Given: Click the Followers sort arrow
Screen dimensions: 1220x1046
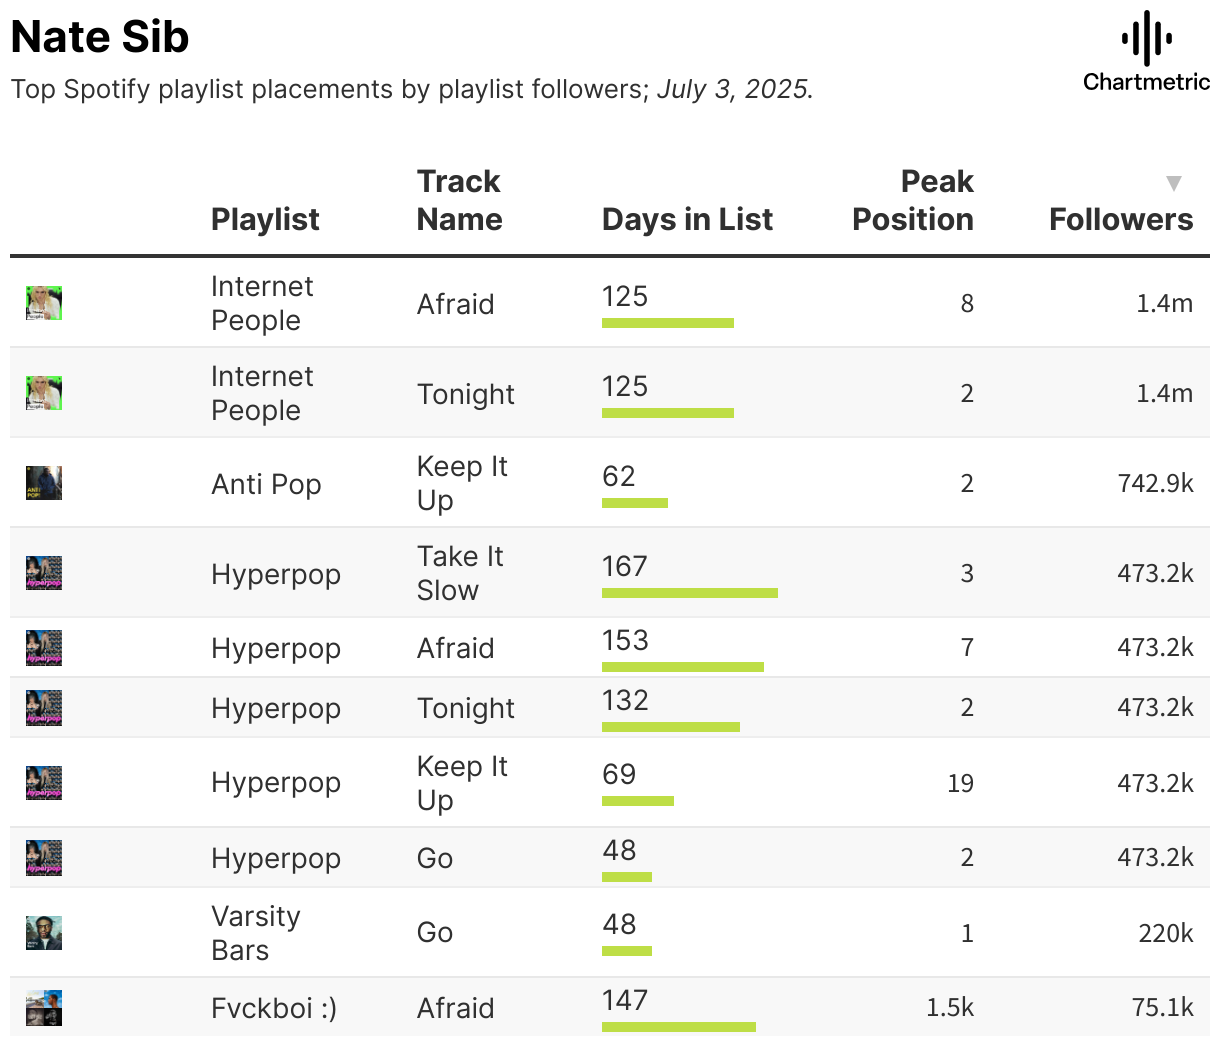Looking at the screenshot, I should tap(1174, 183).
